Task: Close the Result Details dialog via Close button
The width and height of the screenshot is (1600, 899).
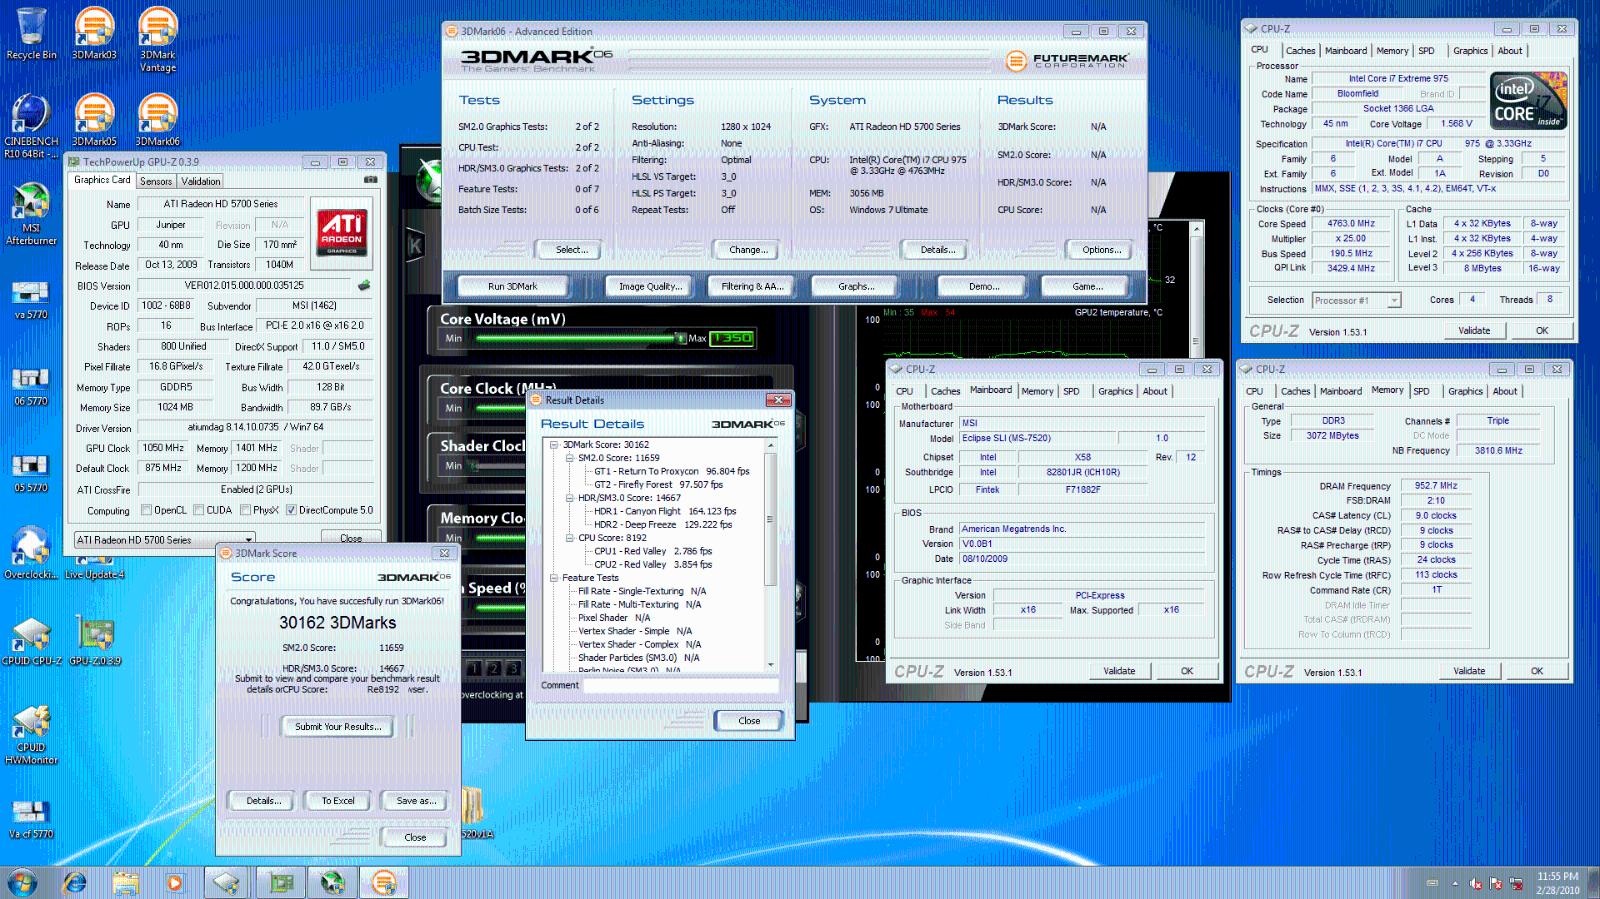Action: 749,720
